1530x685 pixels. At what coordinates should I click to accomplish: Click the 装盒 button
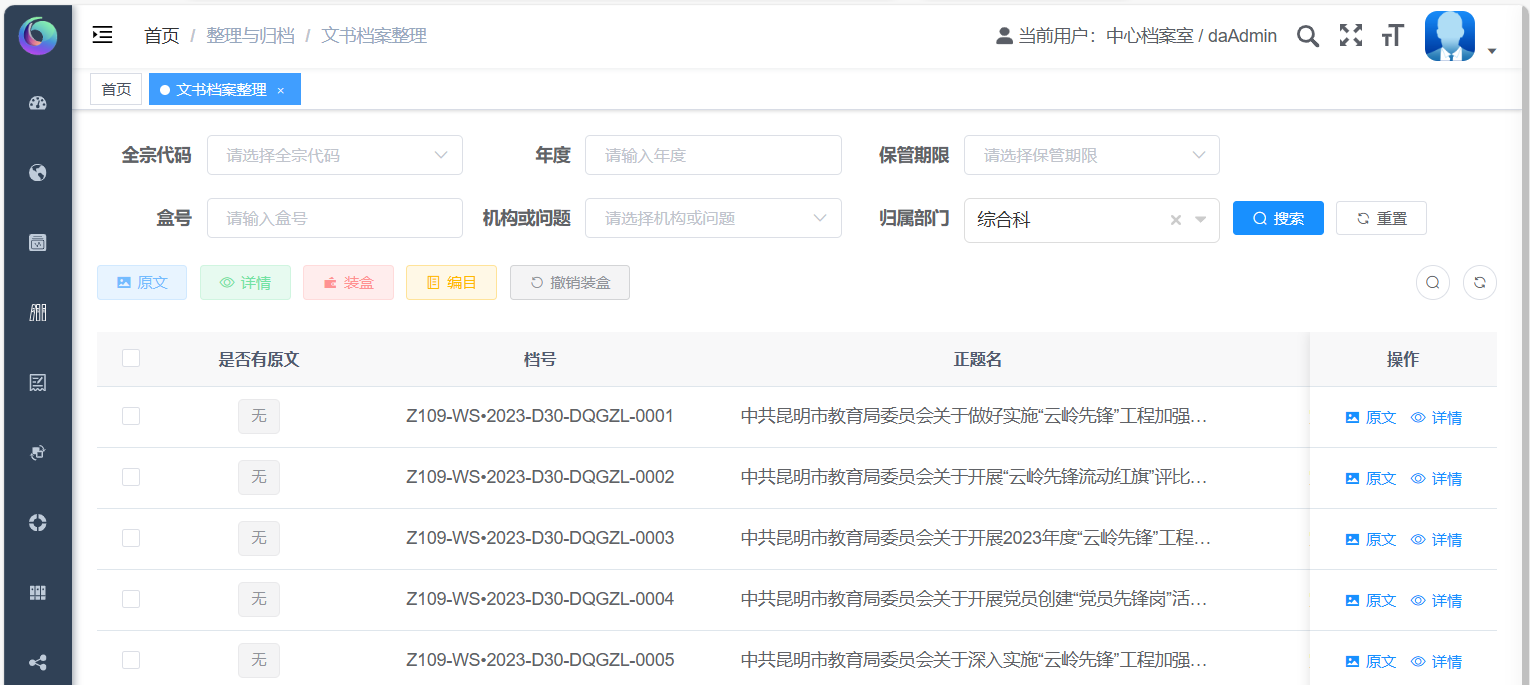[x=348, y=283]
